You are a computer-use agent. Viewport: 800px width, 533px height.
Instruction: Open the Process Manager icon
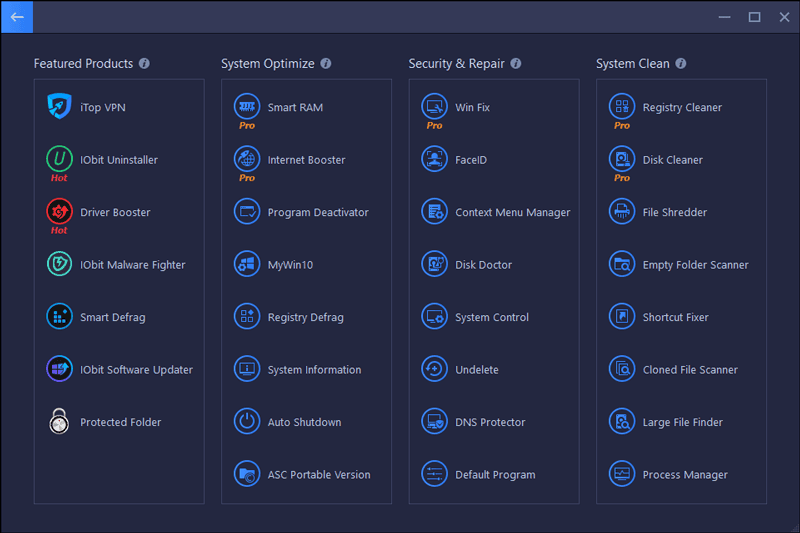pyautogui.click(x=622, y=474)
